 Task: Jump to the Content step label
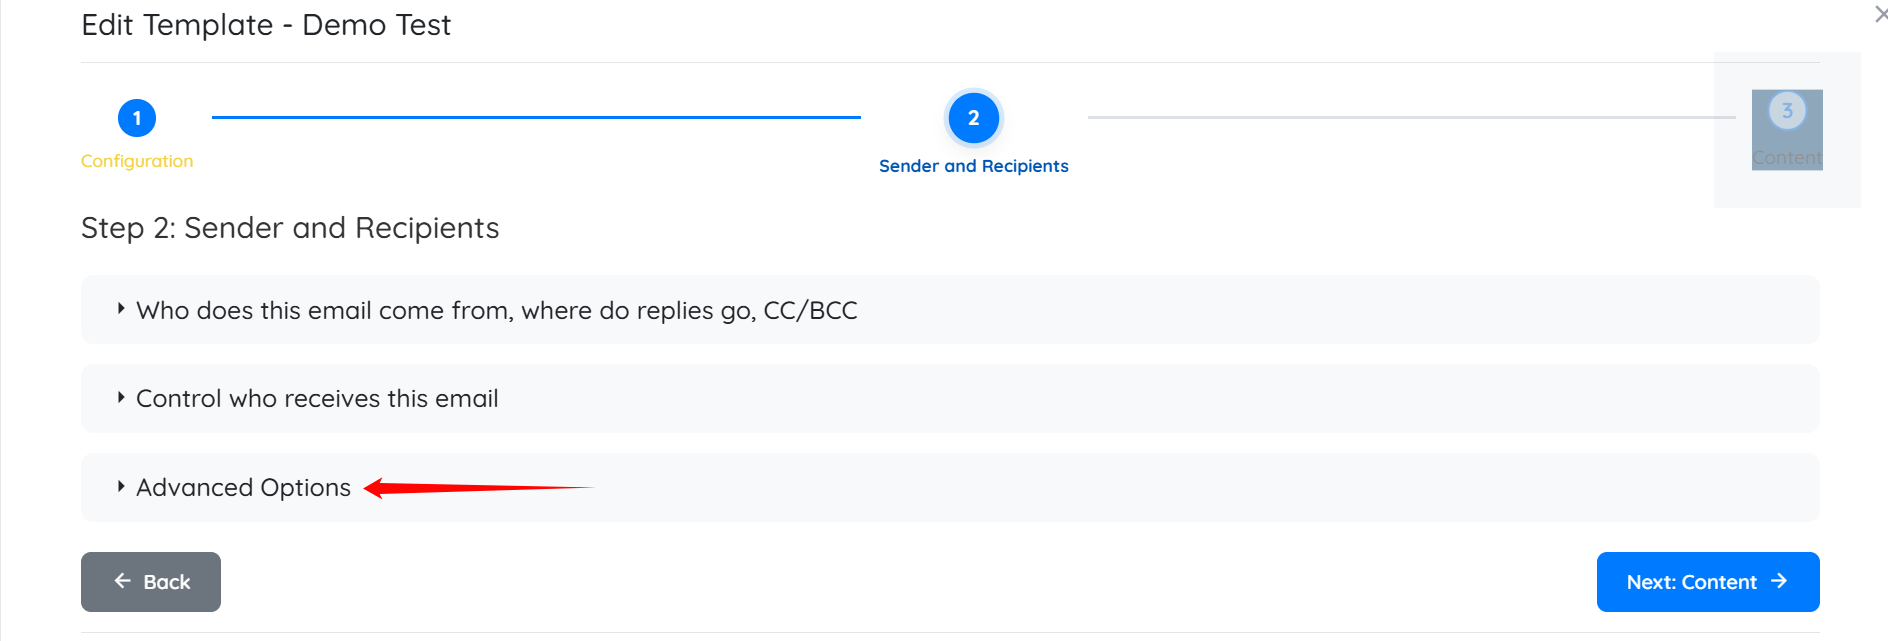click(1787, 158)
